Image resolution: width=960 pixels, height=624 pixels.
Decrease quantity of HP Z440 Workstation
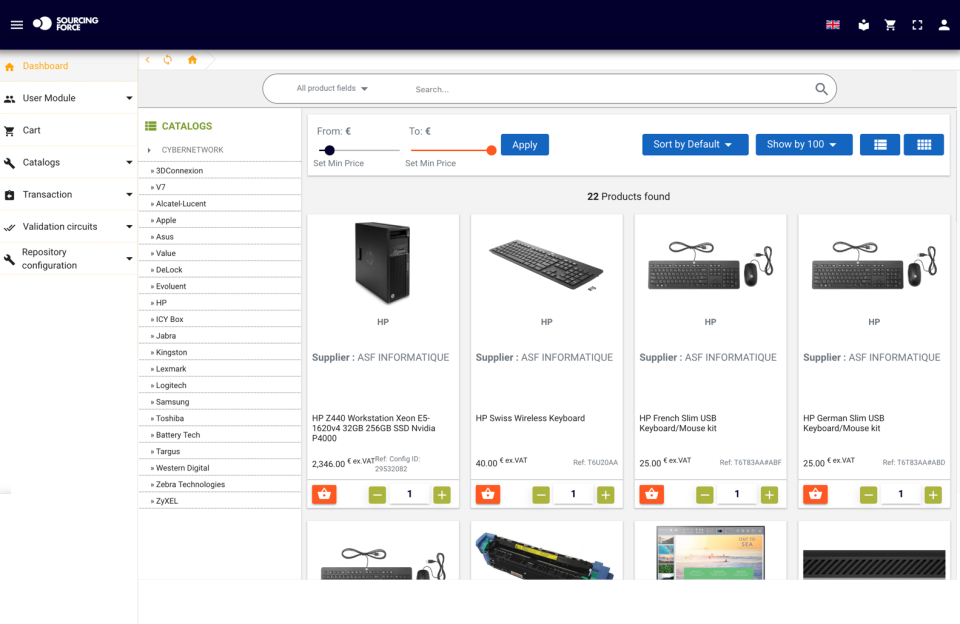377,495
